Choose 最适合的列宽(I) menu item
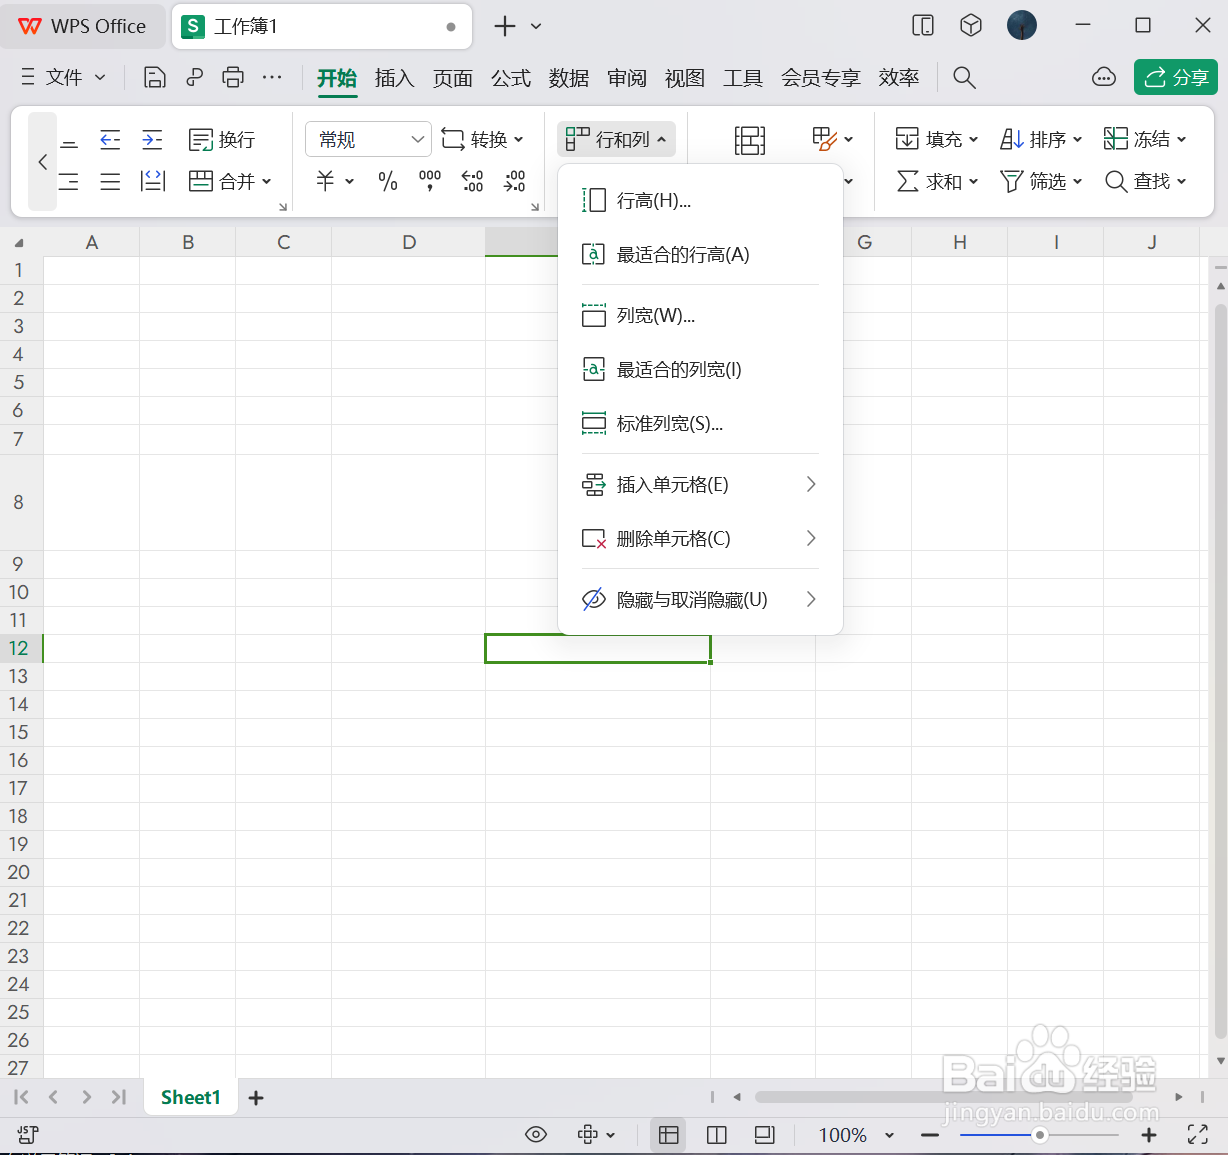1228x1155 pixels. [x=700, y=370]
